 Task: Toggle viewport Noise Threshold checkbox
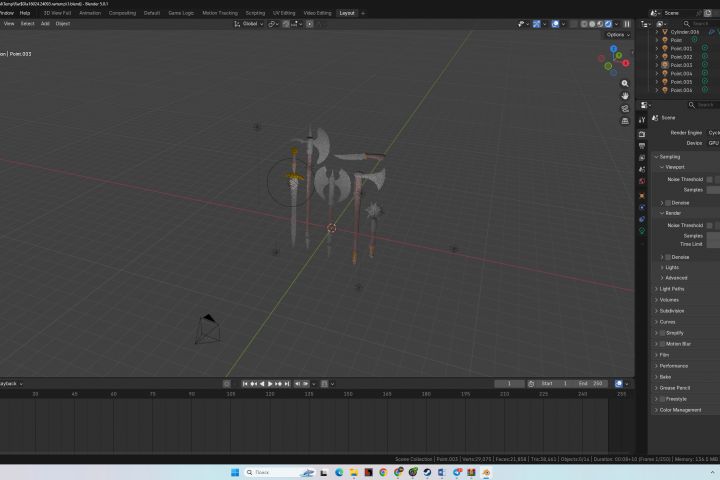click(710, 179)
